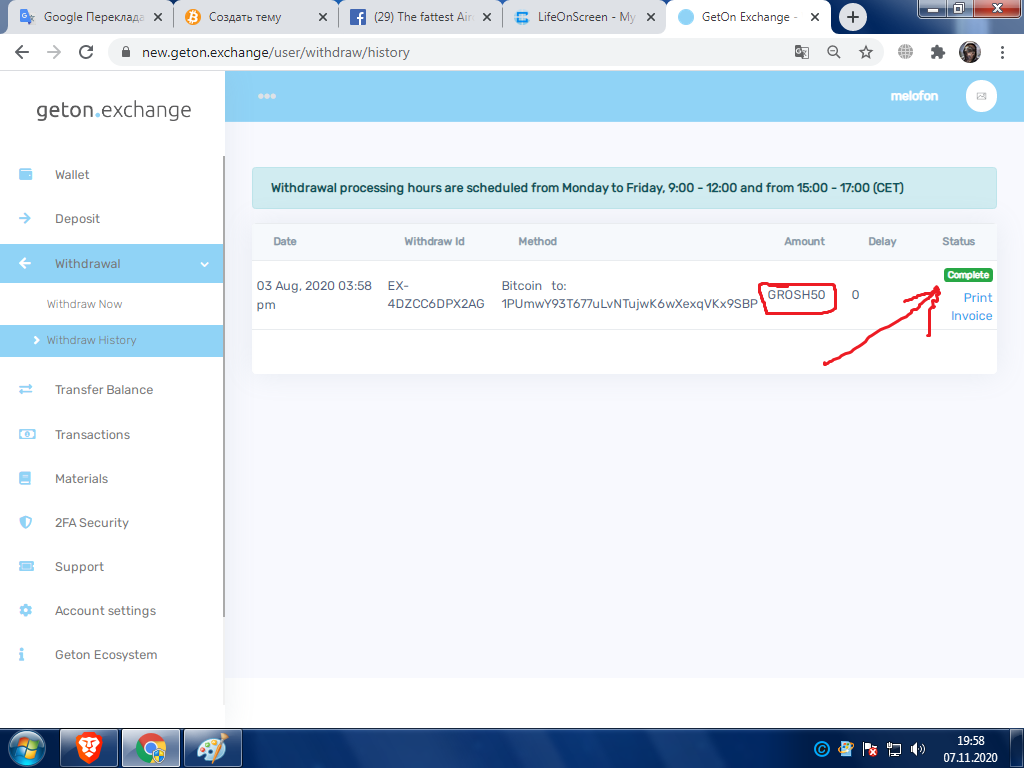Click the green Complete status badge
The width and height of the screenshot is (1024, 768).
click(968, 275)
